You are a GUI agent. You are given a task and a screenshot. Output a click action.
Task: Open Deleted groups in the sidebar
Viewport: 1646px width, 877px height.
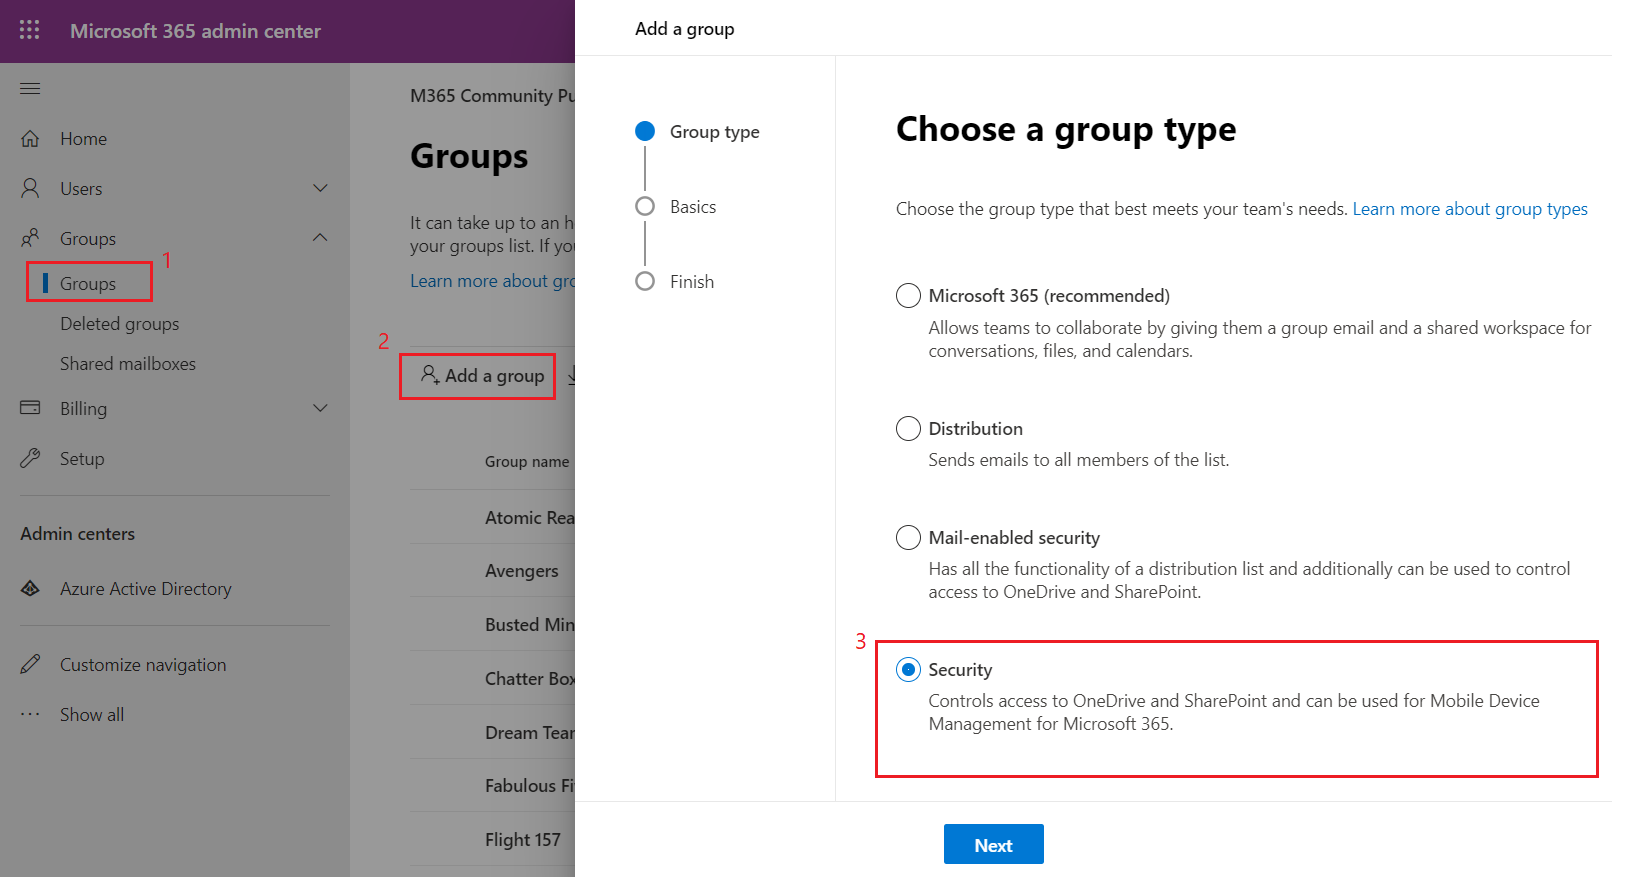(119, 324)
